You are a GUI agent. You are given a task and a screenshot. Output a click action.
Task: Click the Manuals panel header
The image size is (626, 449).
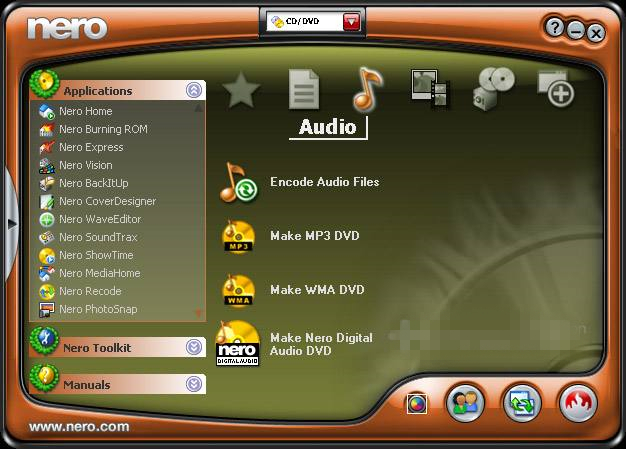coord(118,384)
